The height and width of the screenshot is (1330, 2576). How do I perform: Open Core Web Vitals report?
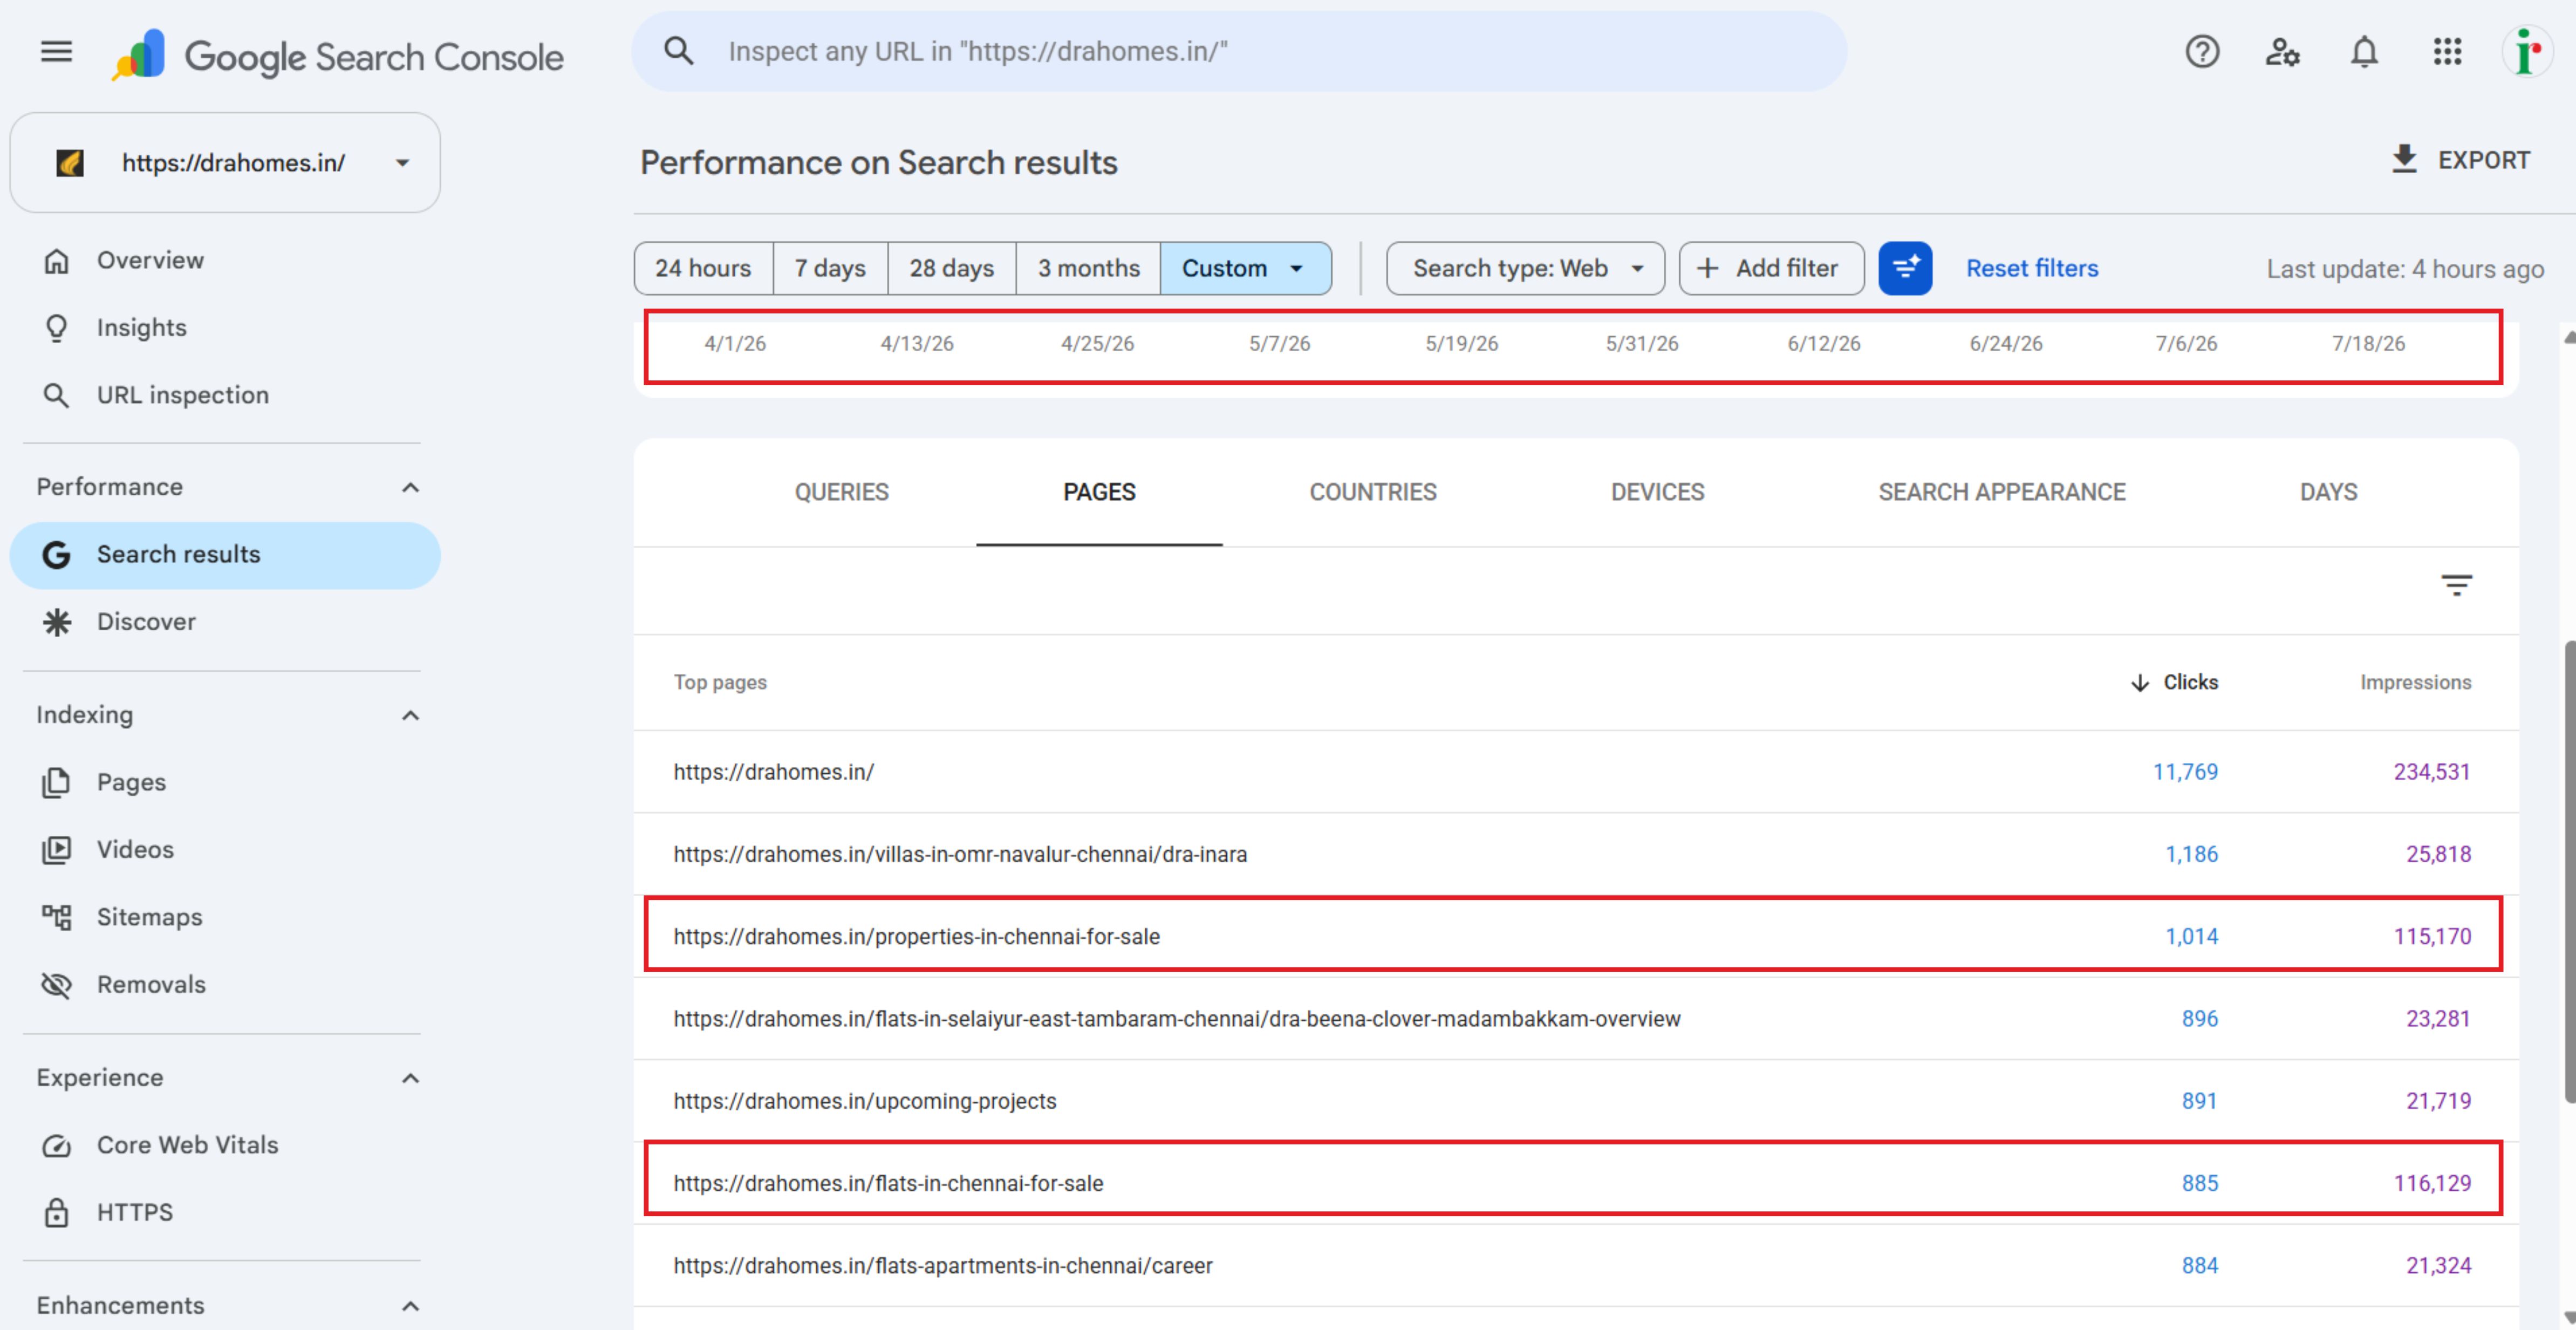(x=225, y=1146)
